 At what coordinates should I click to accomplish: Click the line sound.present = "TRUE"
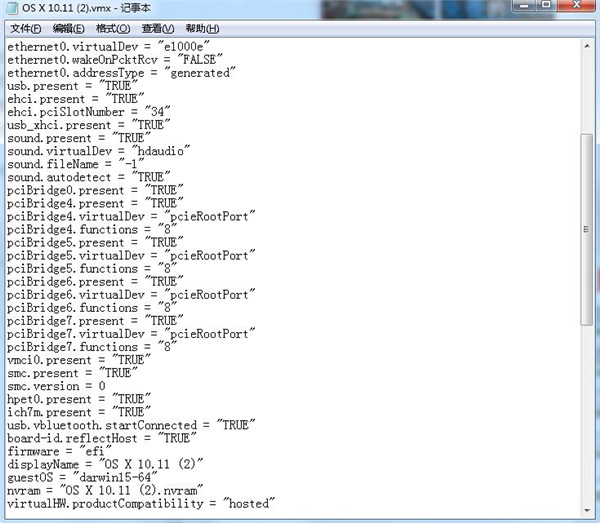pos(79,138)
